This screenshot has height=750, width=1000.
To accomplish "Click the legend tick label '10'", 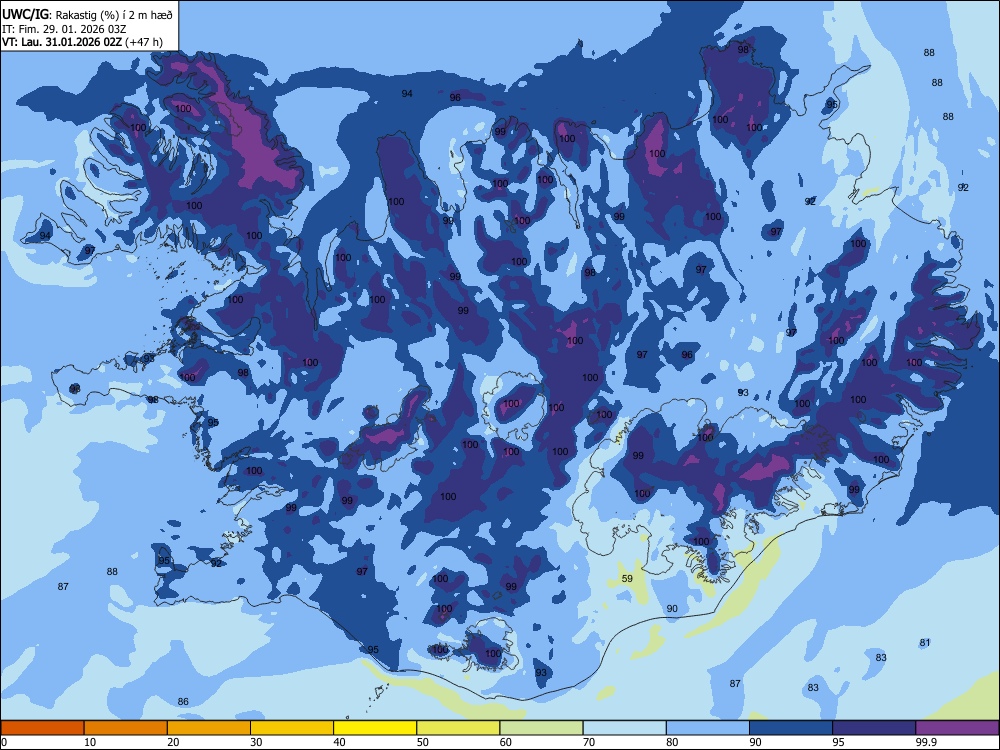I will pos(90,742).
